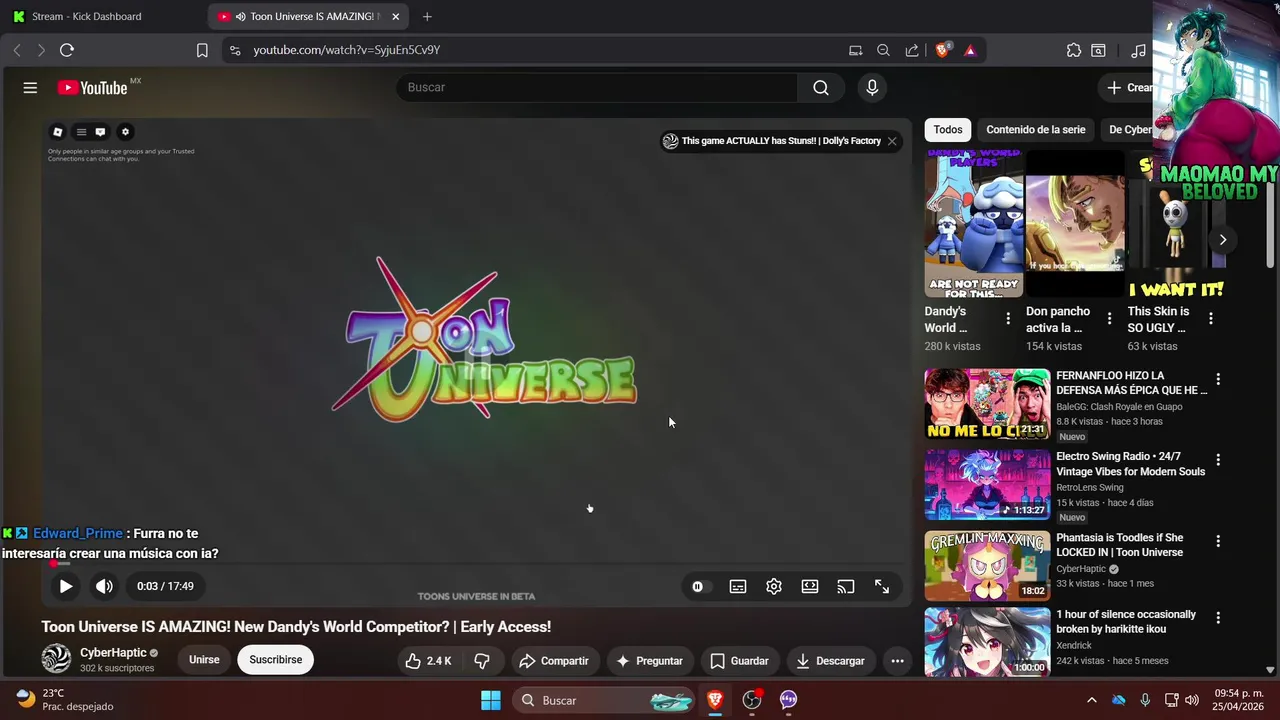Cast the video to a TV
This screenshot has width=1280, height=720.
click(846, 587)
